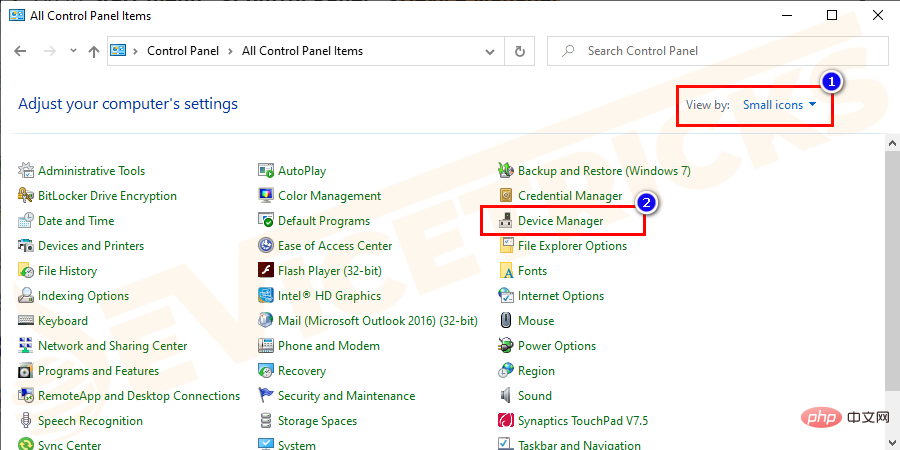Open the System link
Screen dimensions: 900x450
297,445
